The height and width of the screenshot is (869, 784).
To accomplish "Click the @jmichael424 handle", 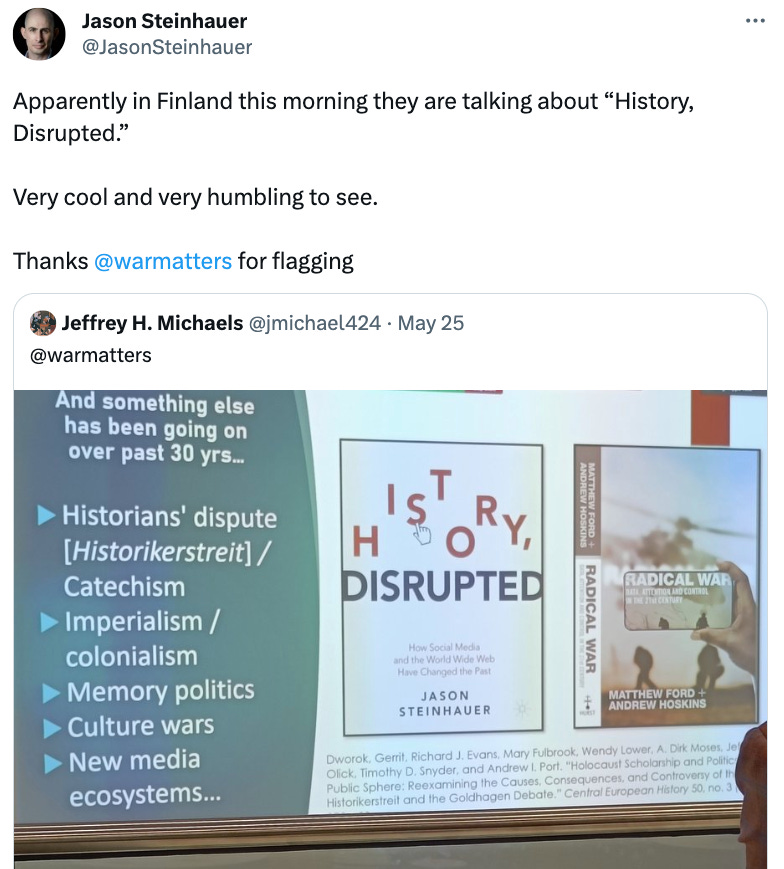I will tap(315, 323).
